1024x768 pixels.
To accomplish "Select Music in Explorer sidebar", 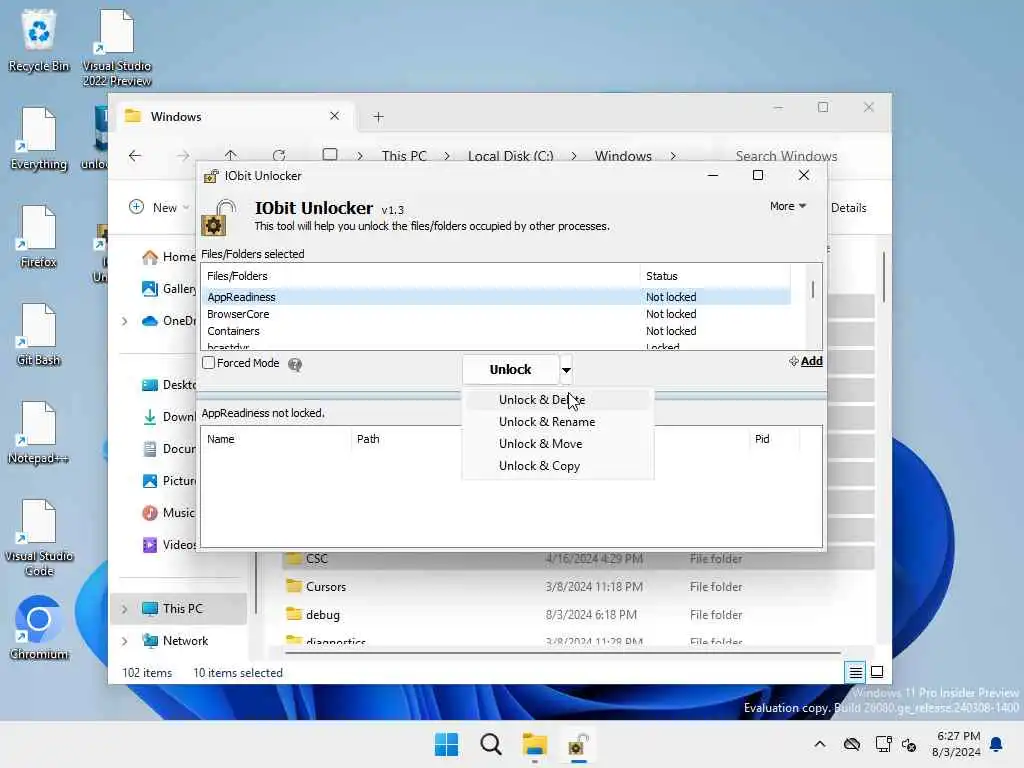I will pos(169,513).
